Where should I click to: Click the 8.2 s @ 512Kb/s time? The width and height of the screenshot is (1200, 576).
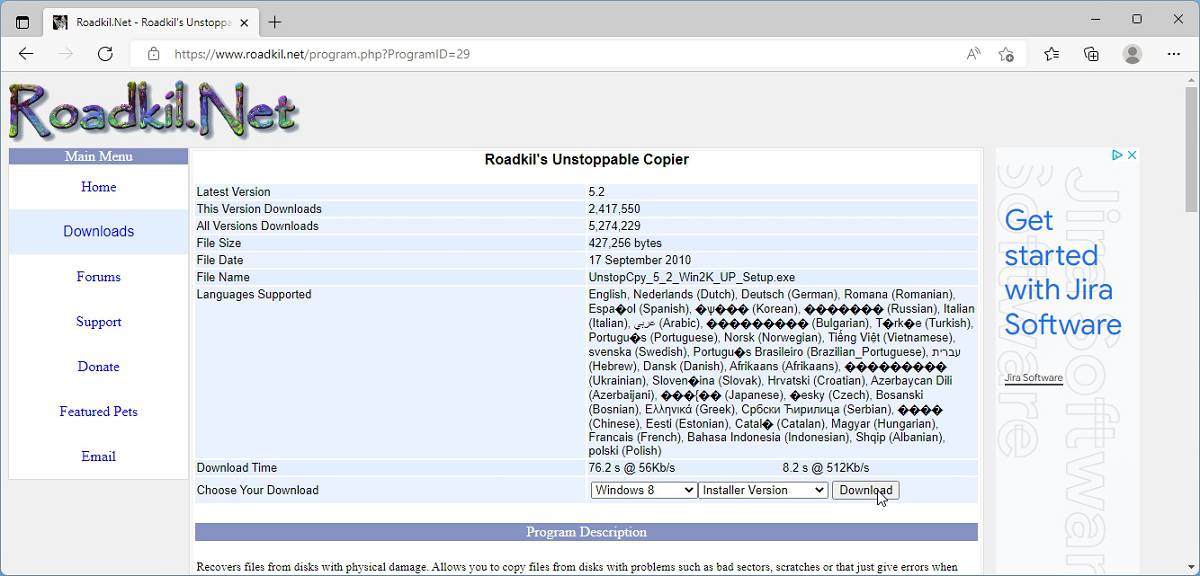pos(826,468)
